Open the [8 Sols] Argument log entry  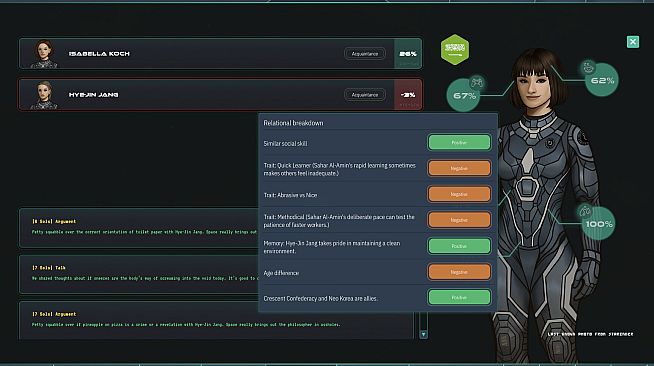pyautogui.click(x=139, y=228)
